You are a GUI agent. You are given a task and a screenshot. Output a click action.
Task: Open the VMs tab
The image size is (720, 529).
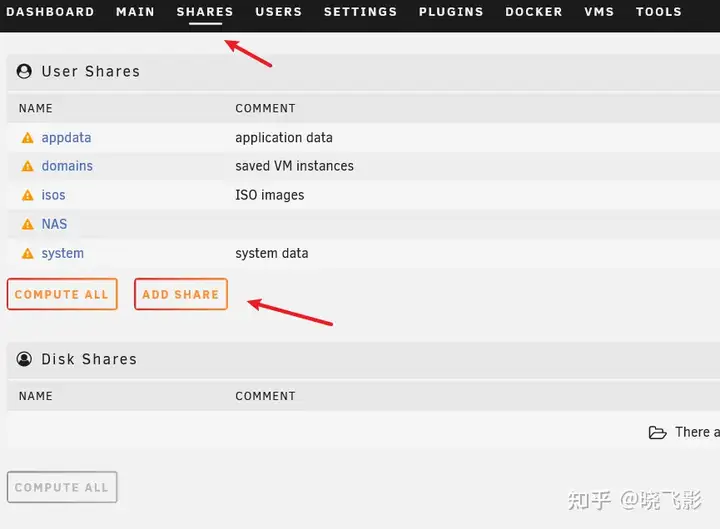[599, 12]
